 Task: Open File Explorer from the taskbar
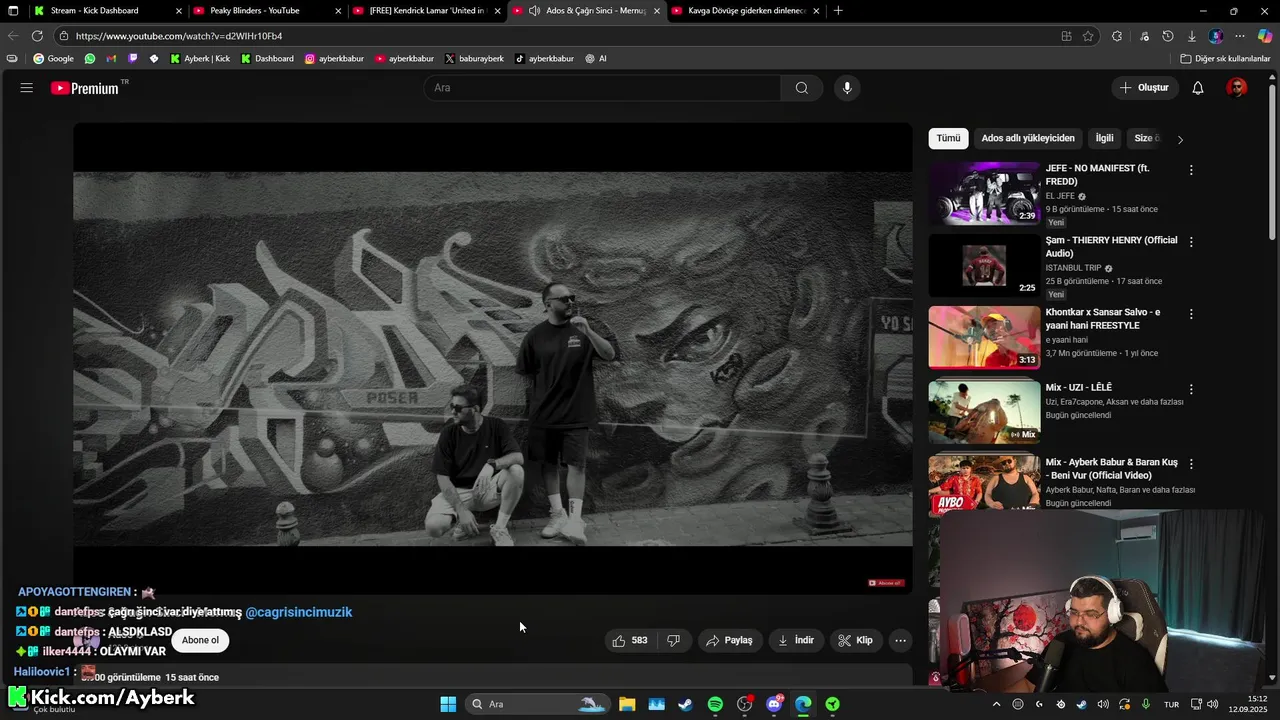tap(627, 704)
